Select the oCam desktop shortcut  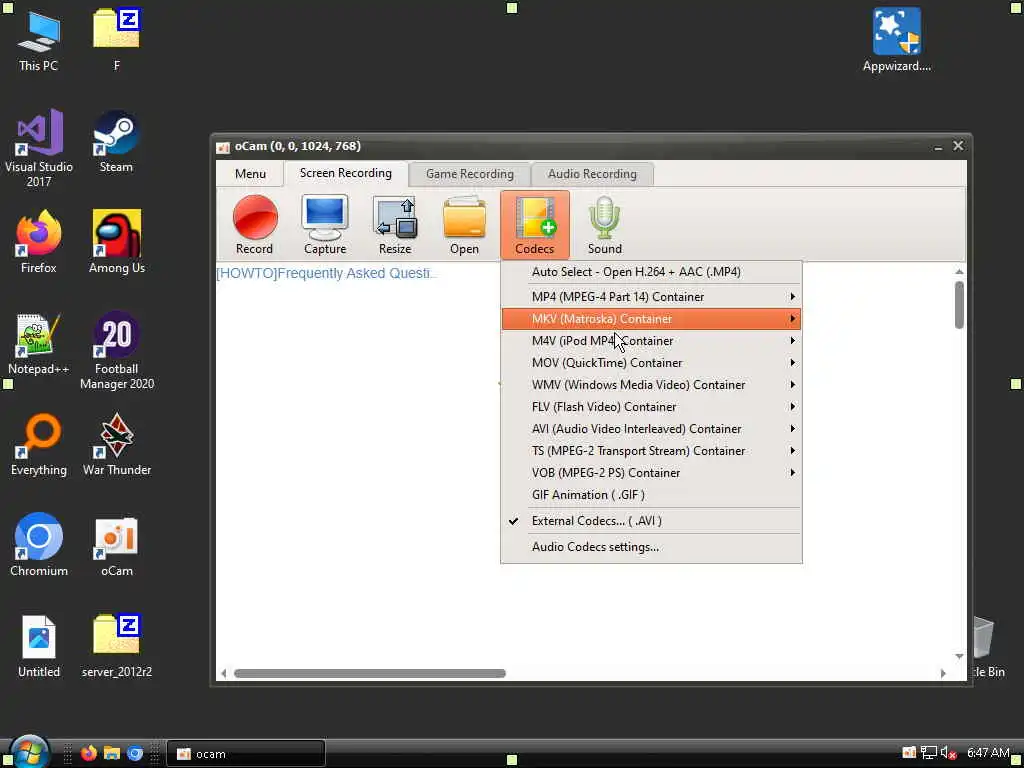(x=117, y=545)
